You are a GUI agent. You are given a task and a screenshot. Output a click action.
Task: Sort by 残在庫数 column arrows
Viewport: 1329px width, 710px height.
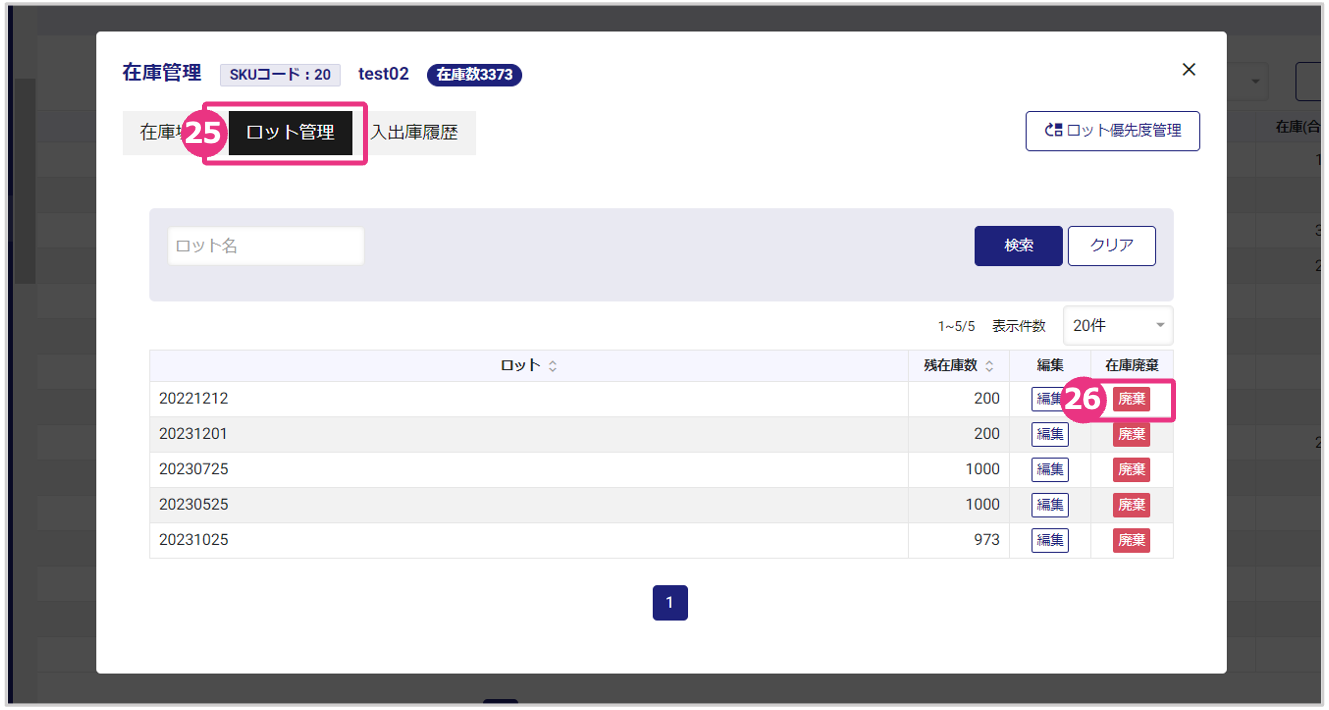click(x=989, y=367)
